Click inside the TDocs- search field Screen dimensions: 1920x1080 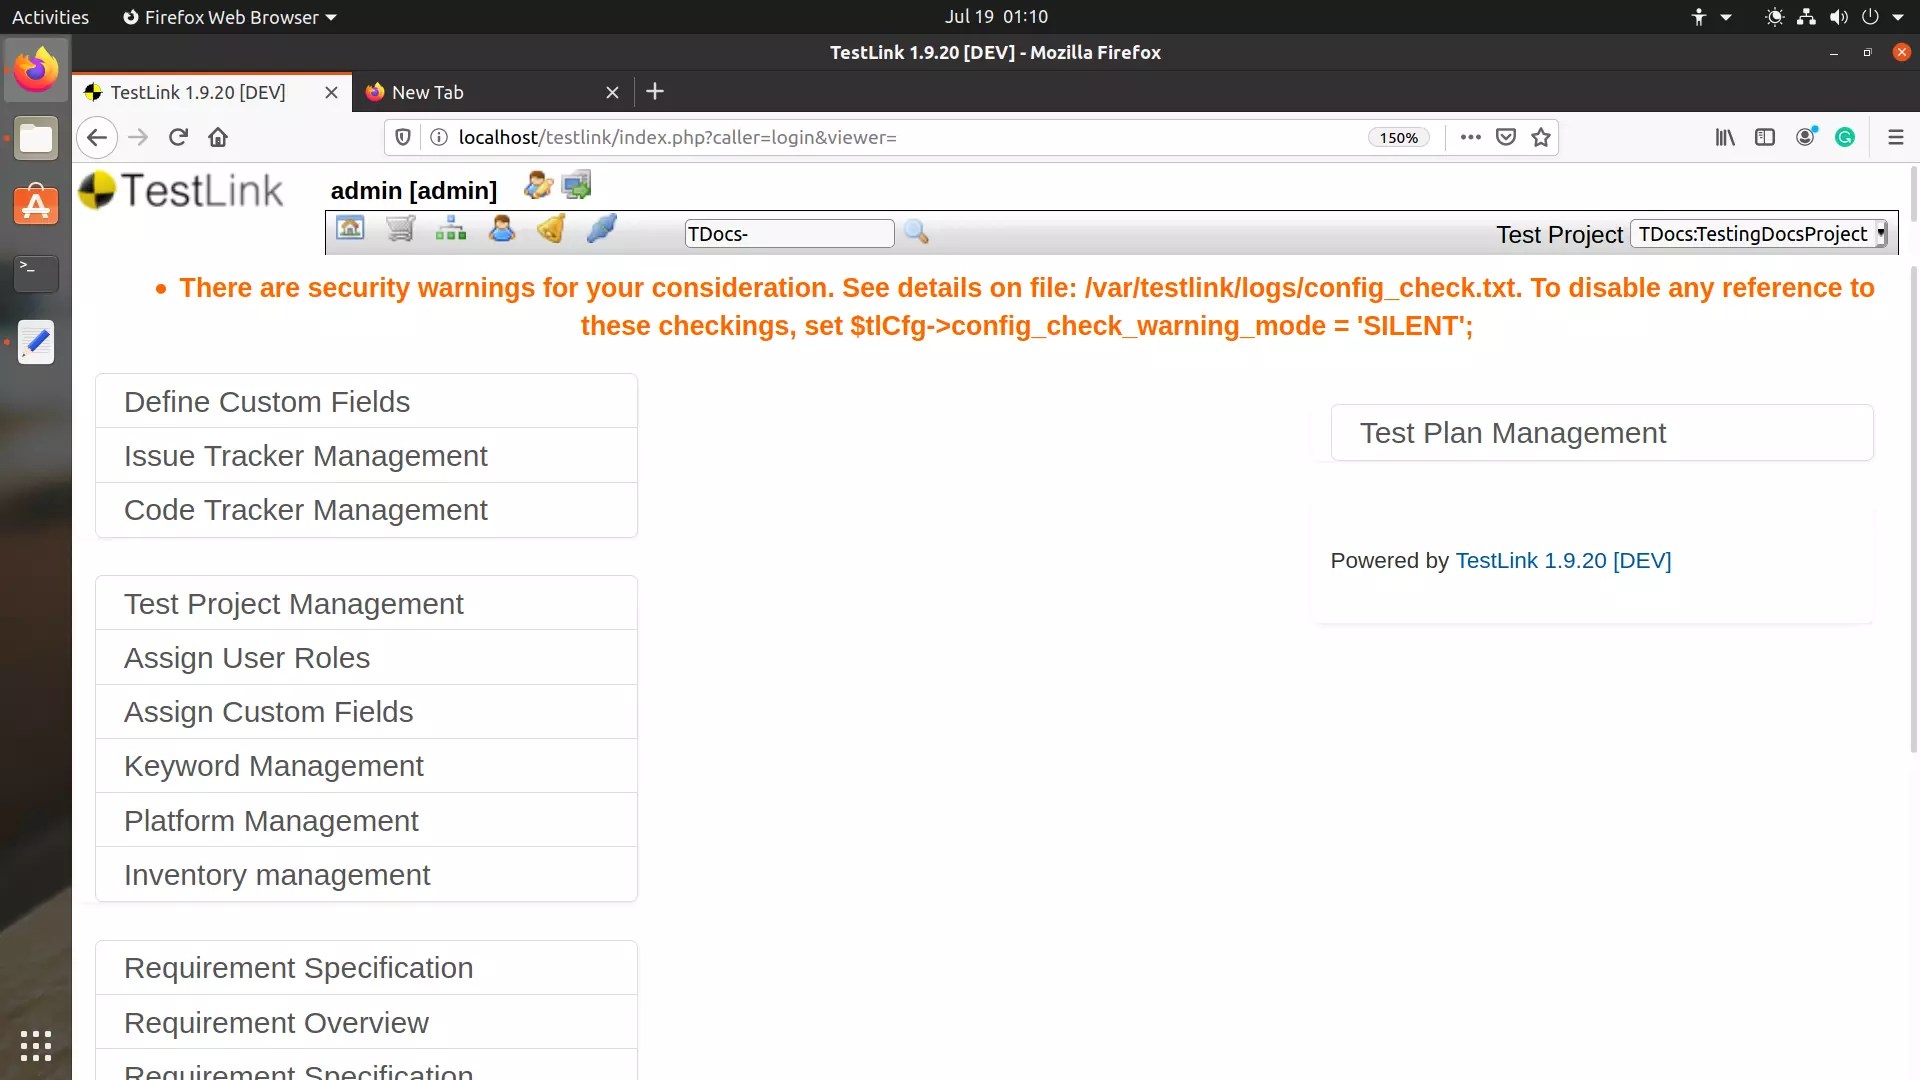(x=788, y=233)
